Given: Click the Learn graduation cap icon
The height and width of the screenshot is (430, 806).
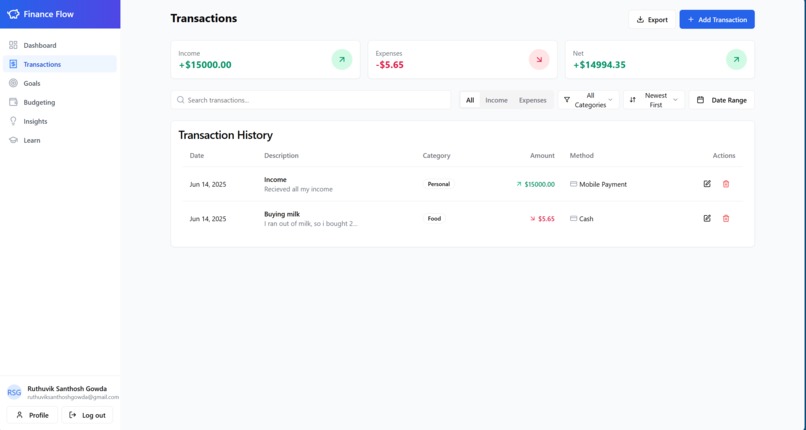Looking at the screenshot, I should pos(13,140).
